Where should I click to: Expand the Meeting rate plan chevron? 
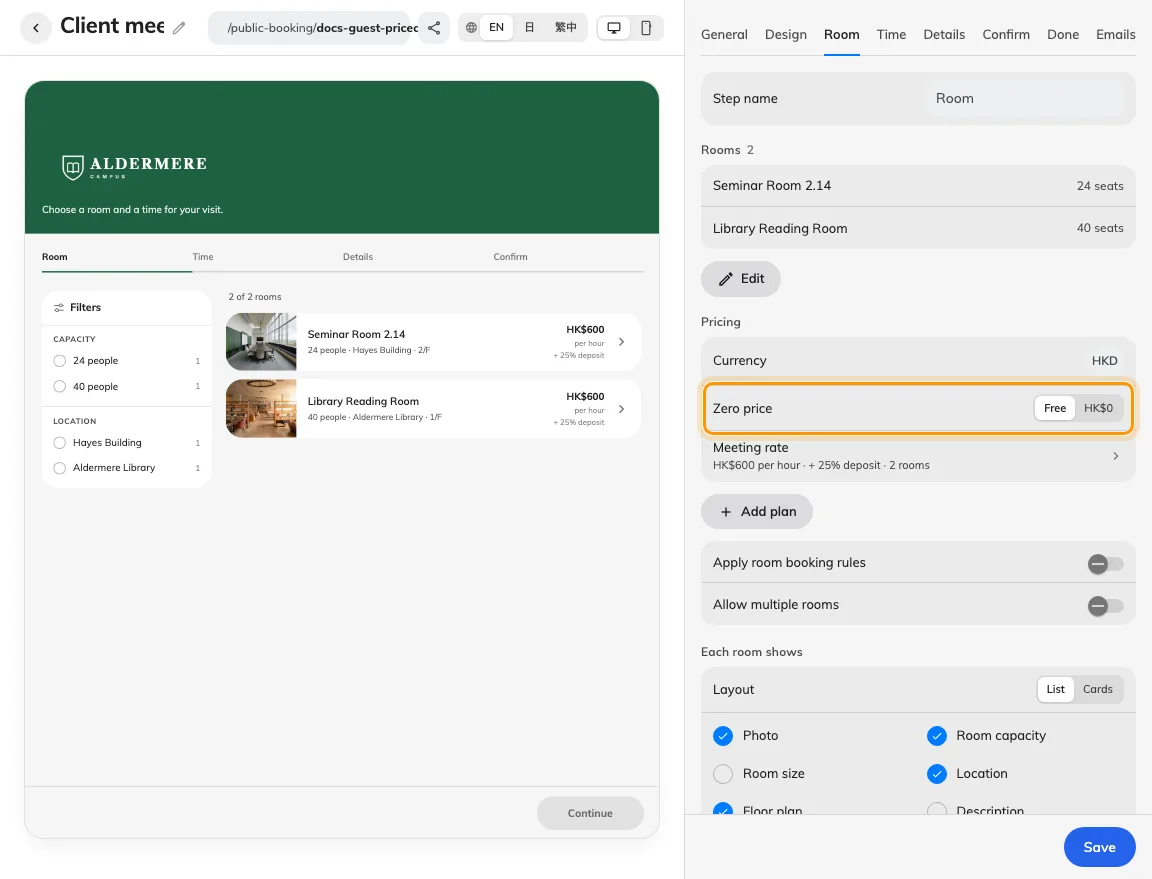point(1115,456)
